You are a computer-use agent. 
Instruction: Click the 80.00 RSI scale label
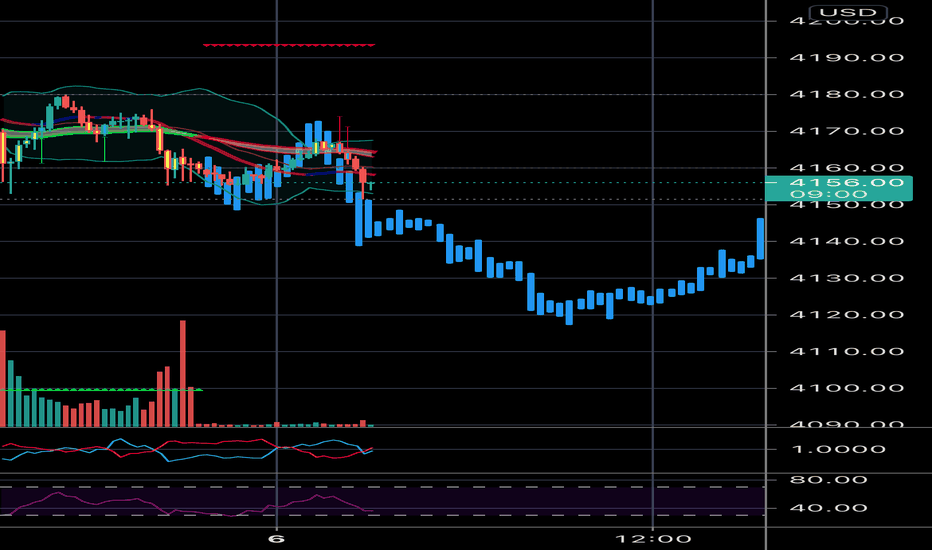(829, 480)
